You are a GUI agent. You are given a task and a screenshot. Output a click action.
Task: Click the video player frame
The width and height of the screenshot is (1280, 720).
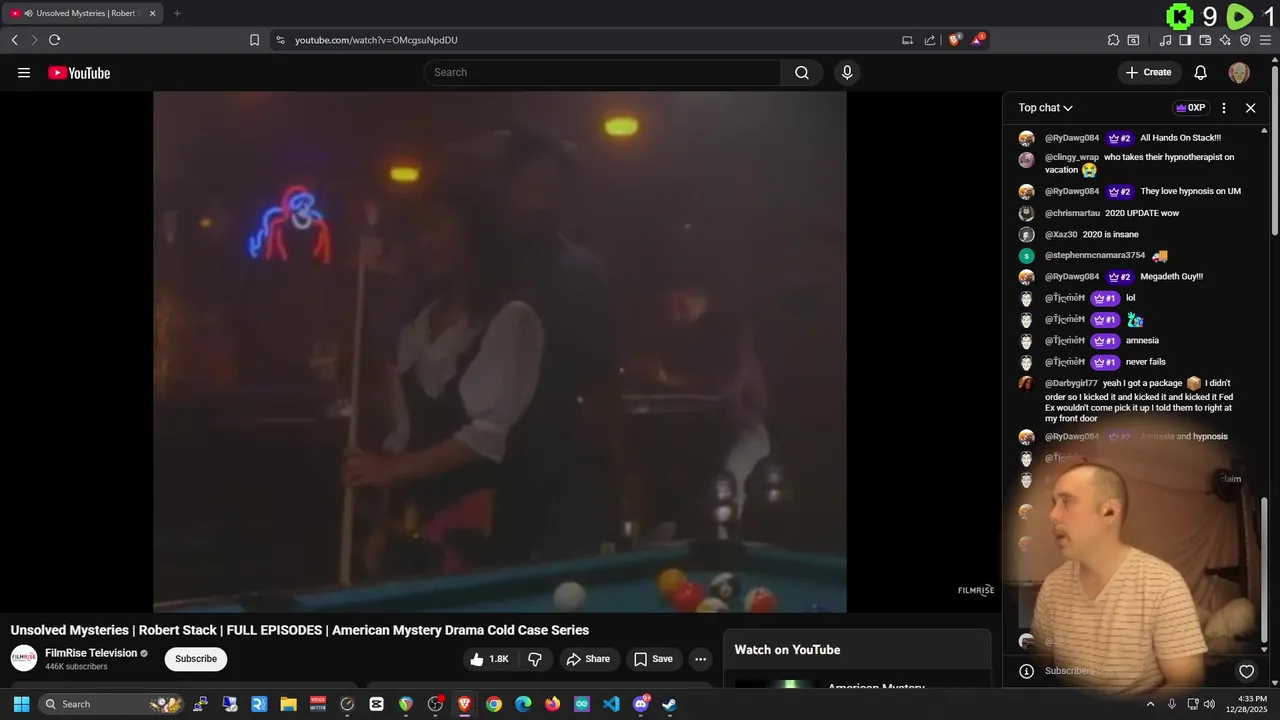tap(499, 352)
